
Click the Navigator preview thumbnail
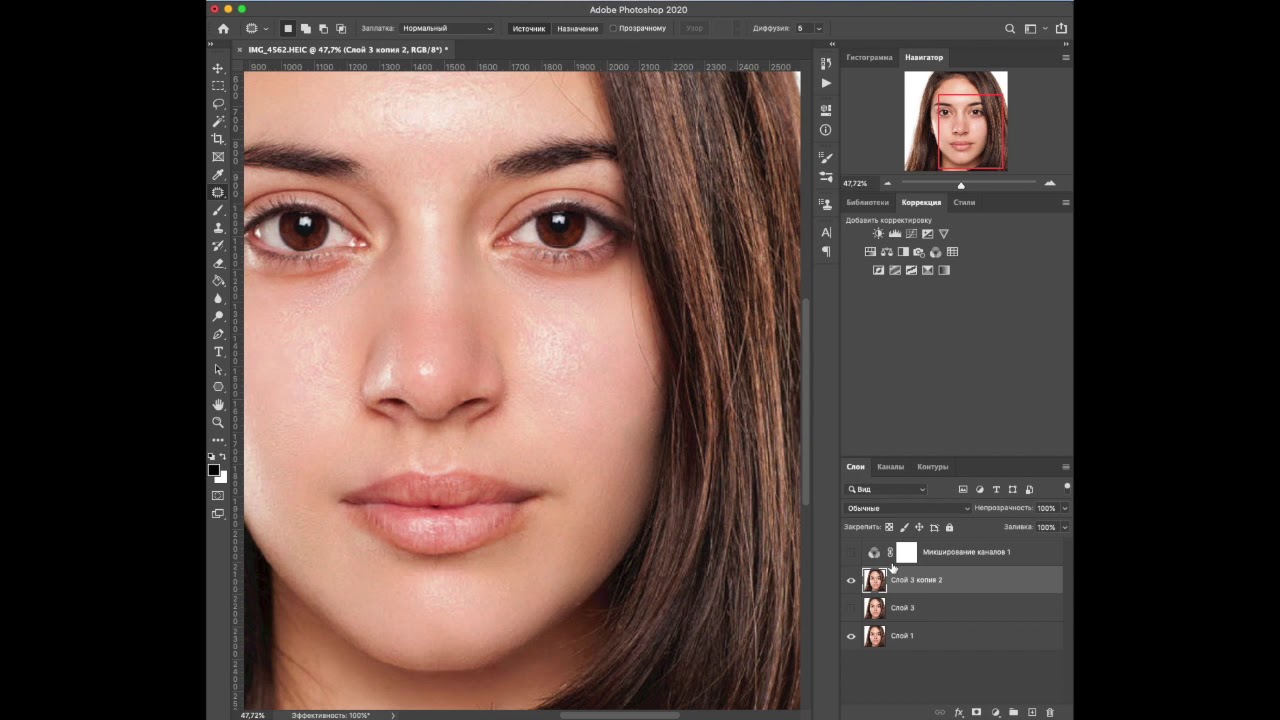[x=956, y=121]
